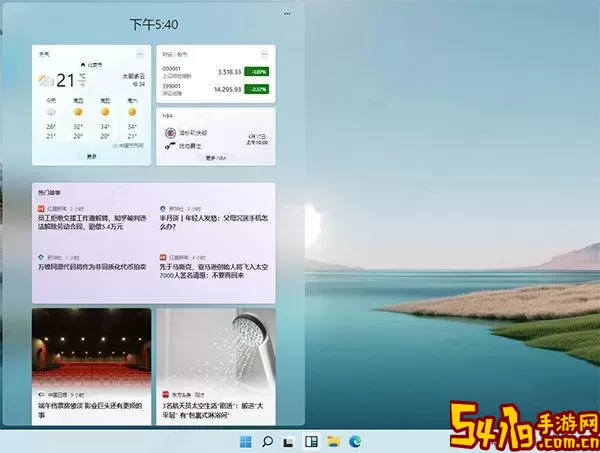600x453 pixels.
Task: Click the 14,295.93 index value
Action: tap(227, 89)
